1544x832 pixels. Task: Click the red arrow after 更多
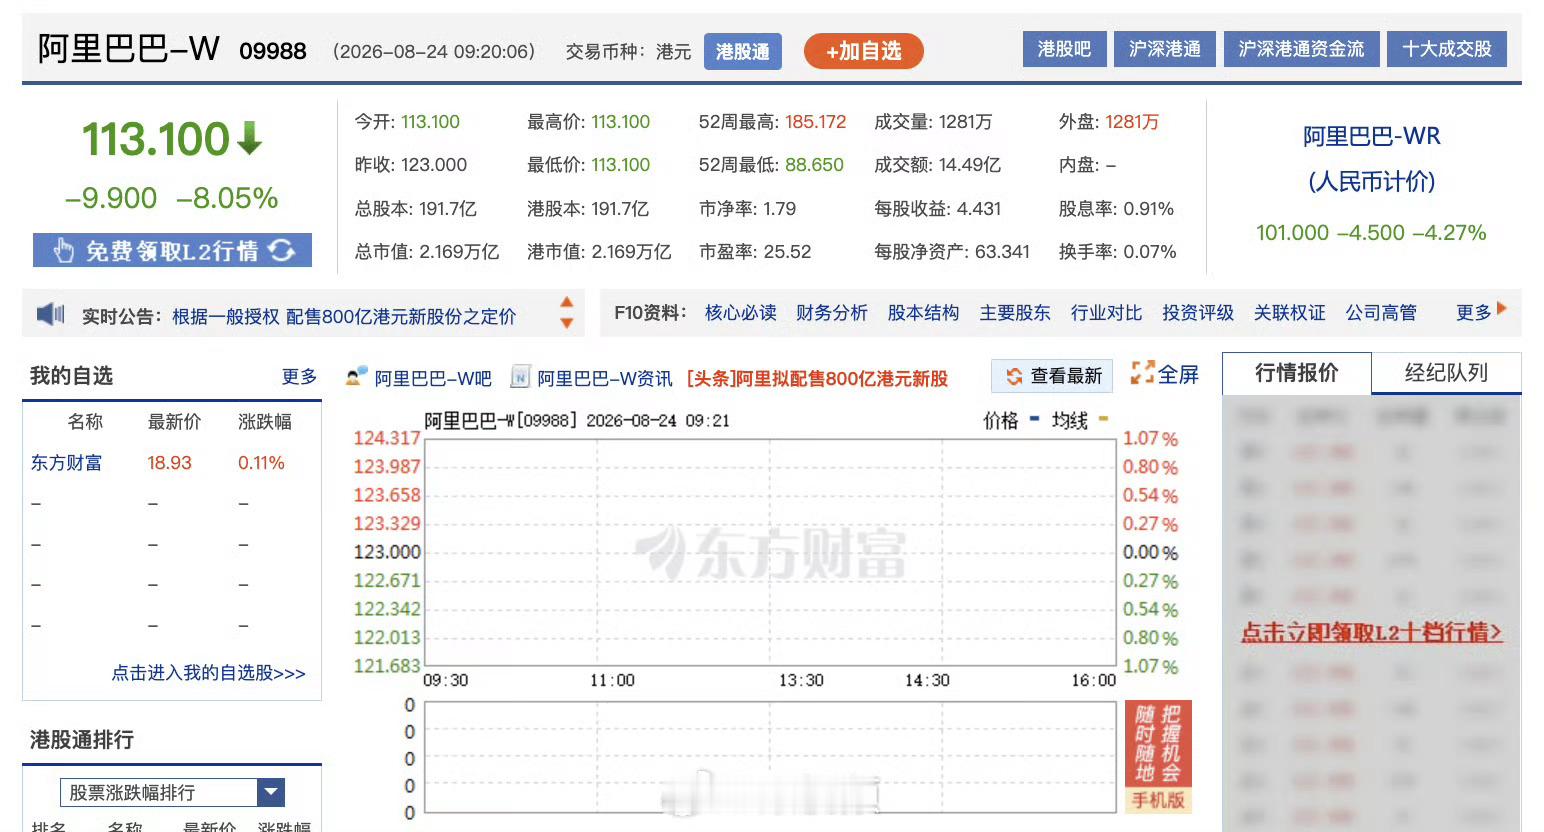coord(1502,309)
